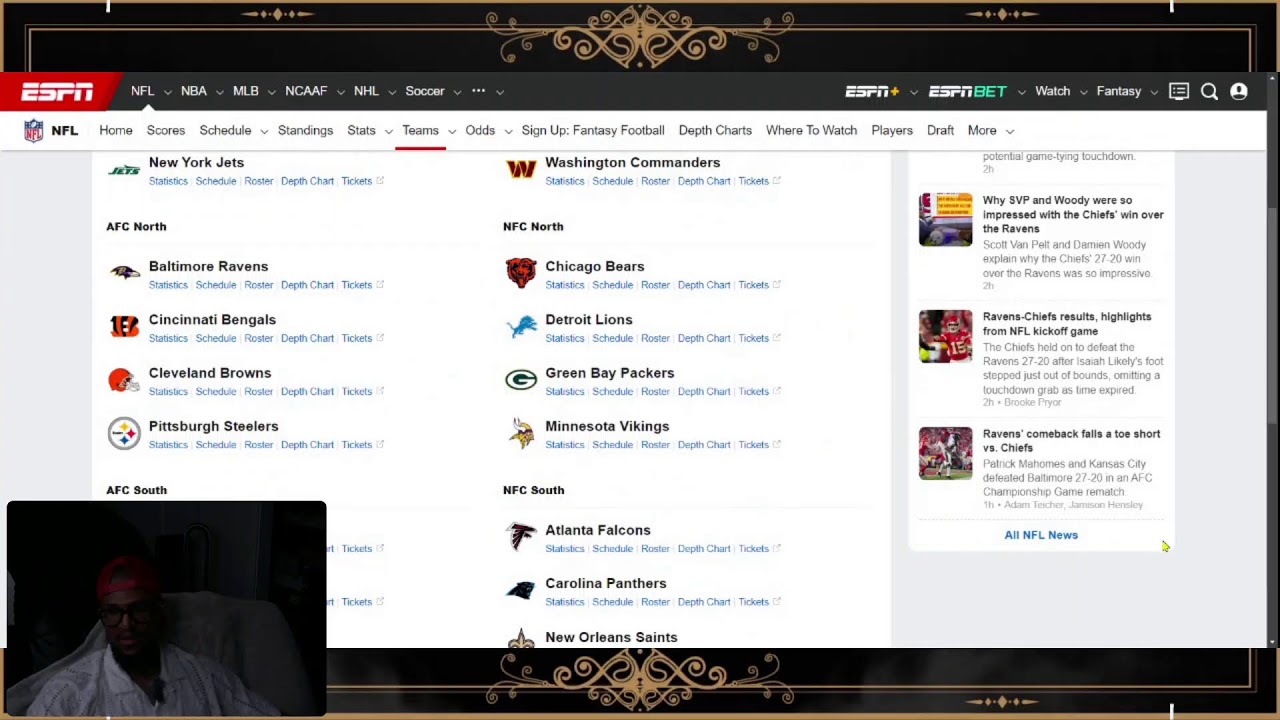Image resolution: width=1280 pixels, height=720 pixels.
Task: Click the New York Jets logo
Action: coord(125,170)
